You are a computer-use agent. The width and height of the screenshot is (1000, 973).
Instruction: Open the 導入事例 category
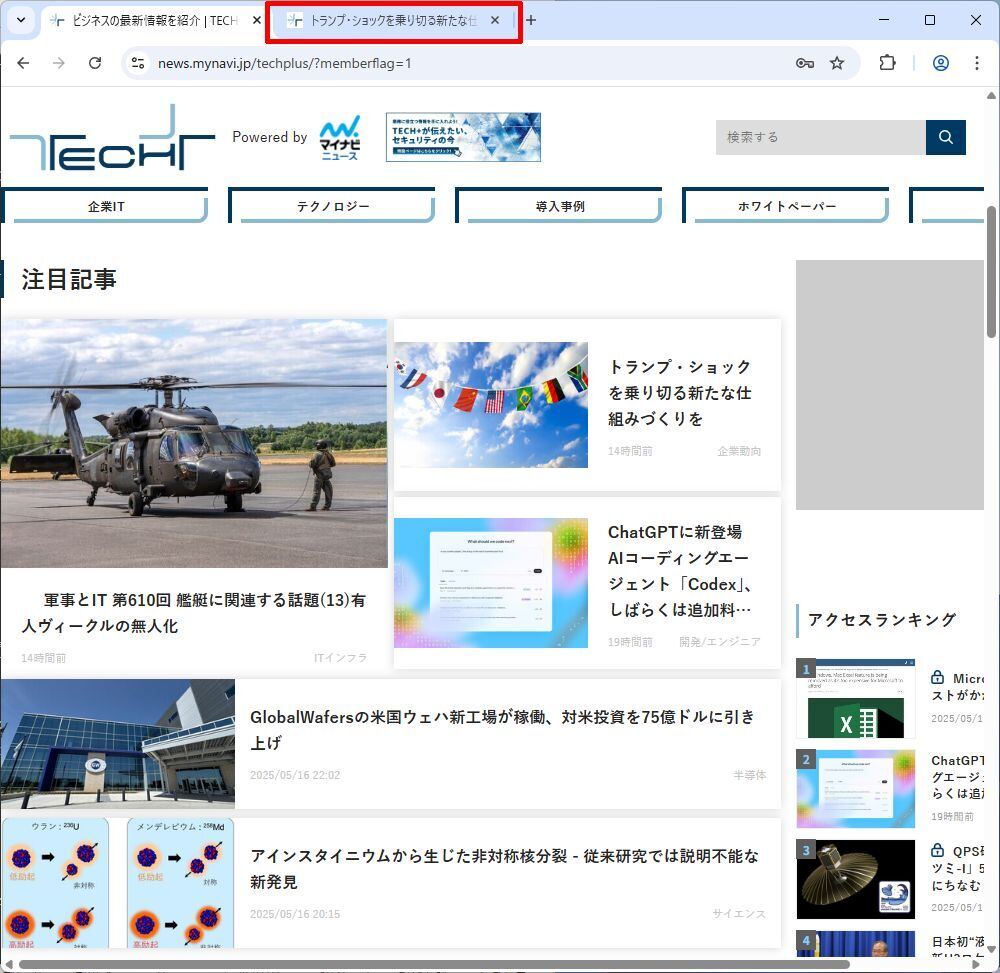559,206
